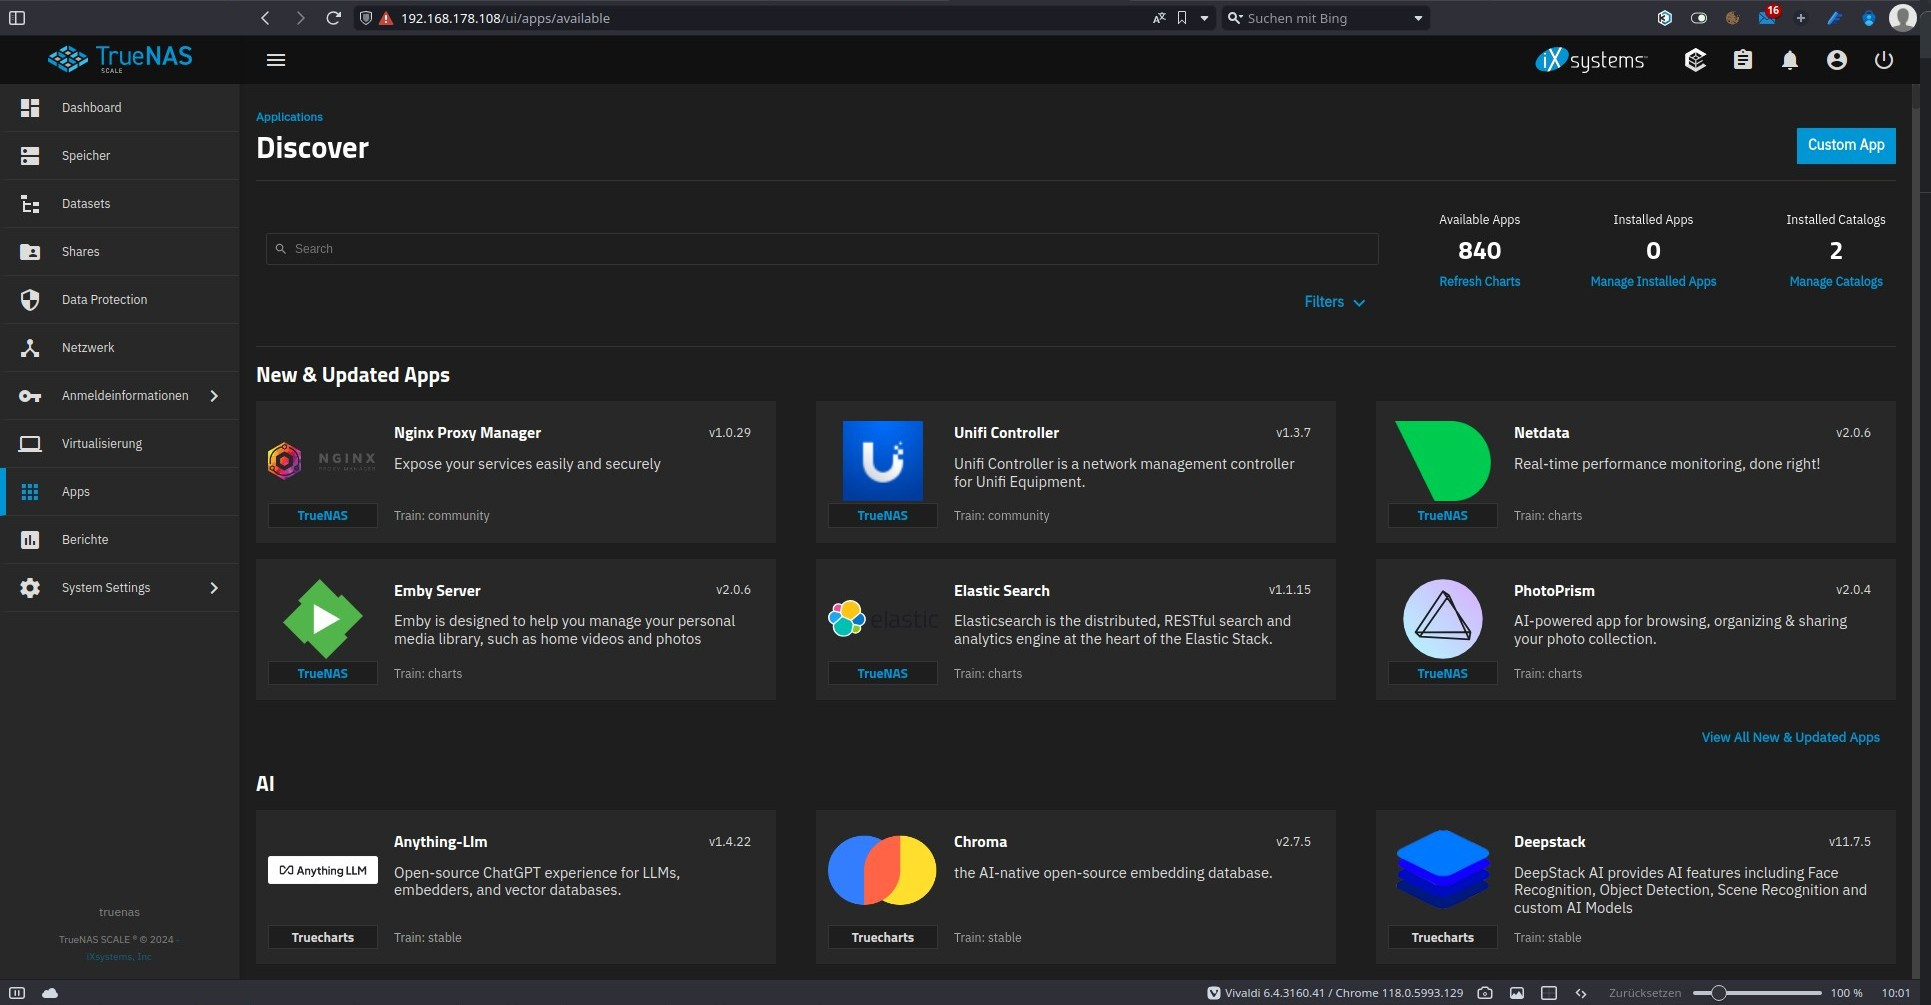This screenshot has width=1931, height=1005.
Task: Select the Unifi Controller app logo
Action: [x=883, y=461]
